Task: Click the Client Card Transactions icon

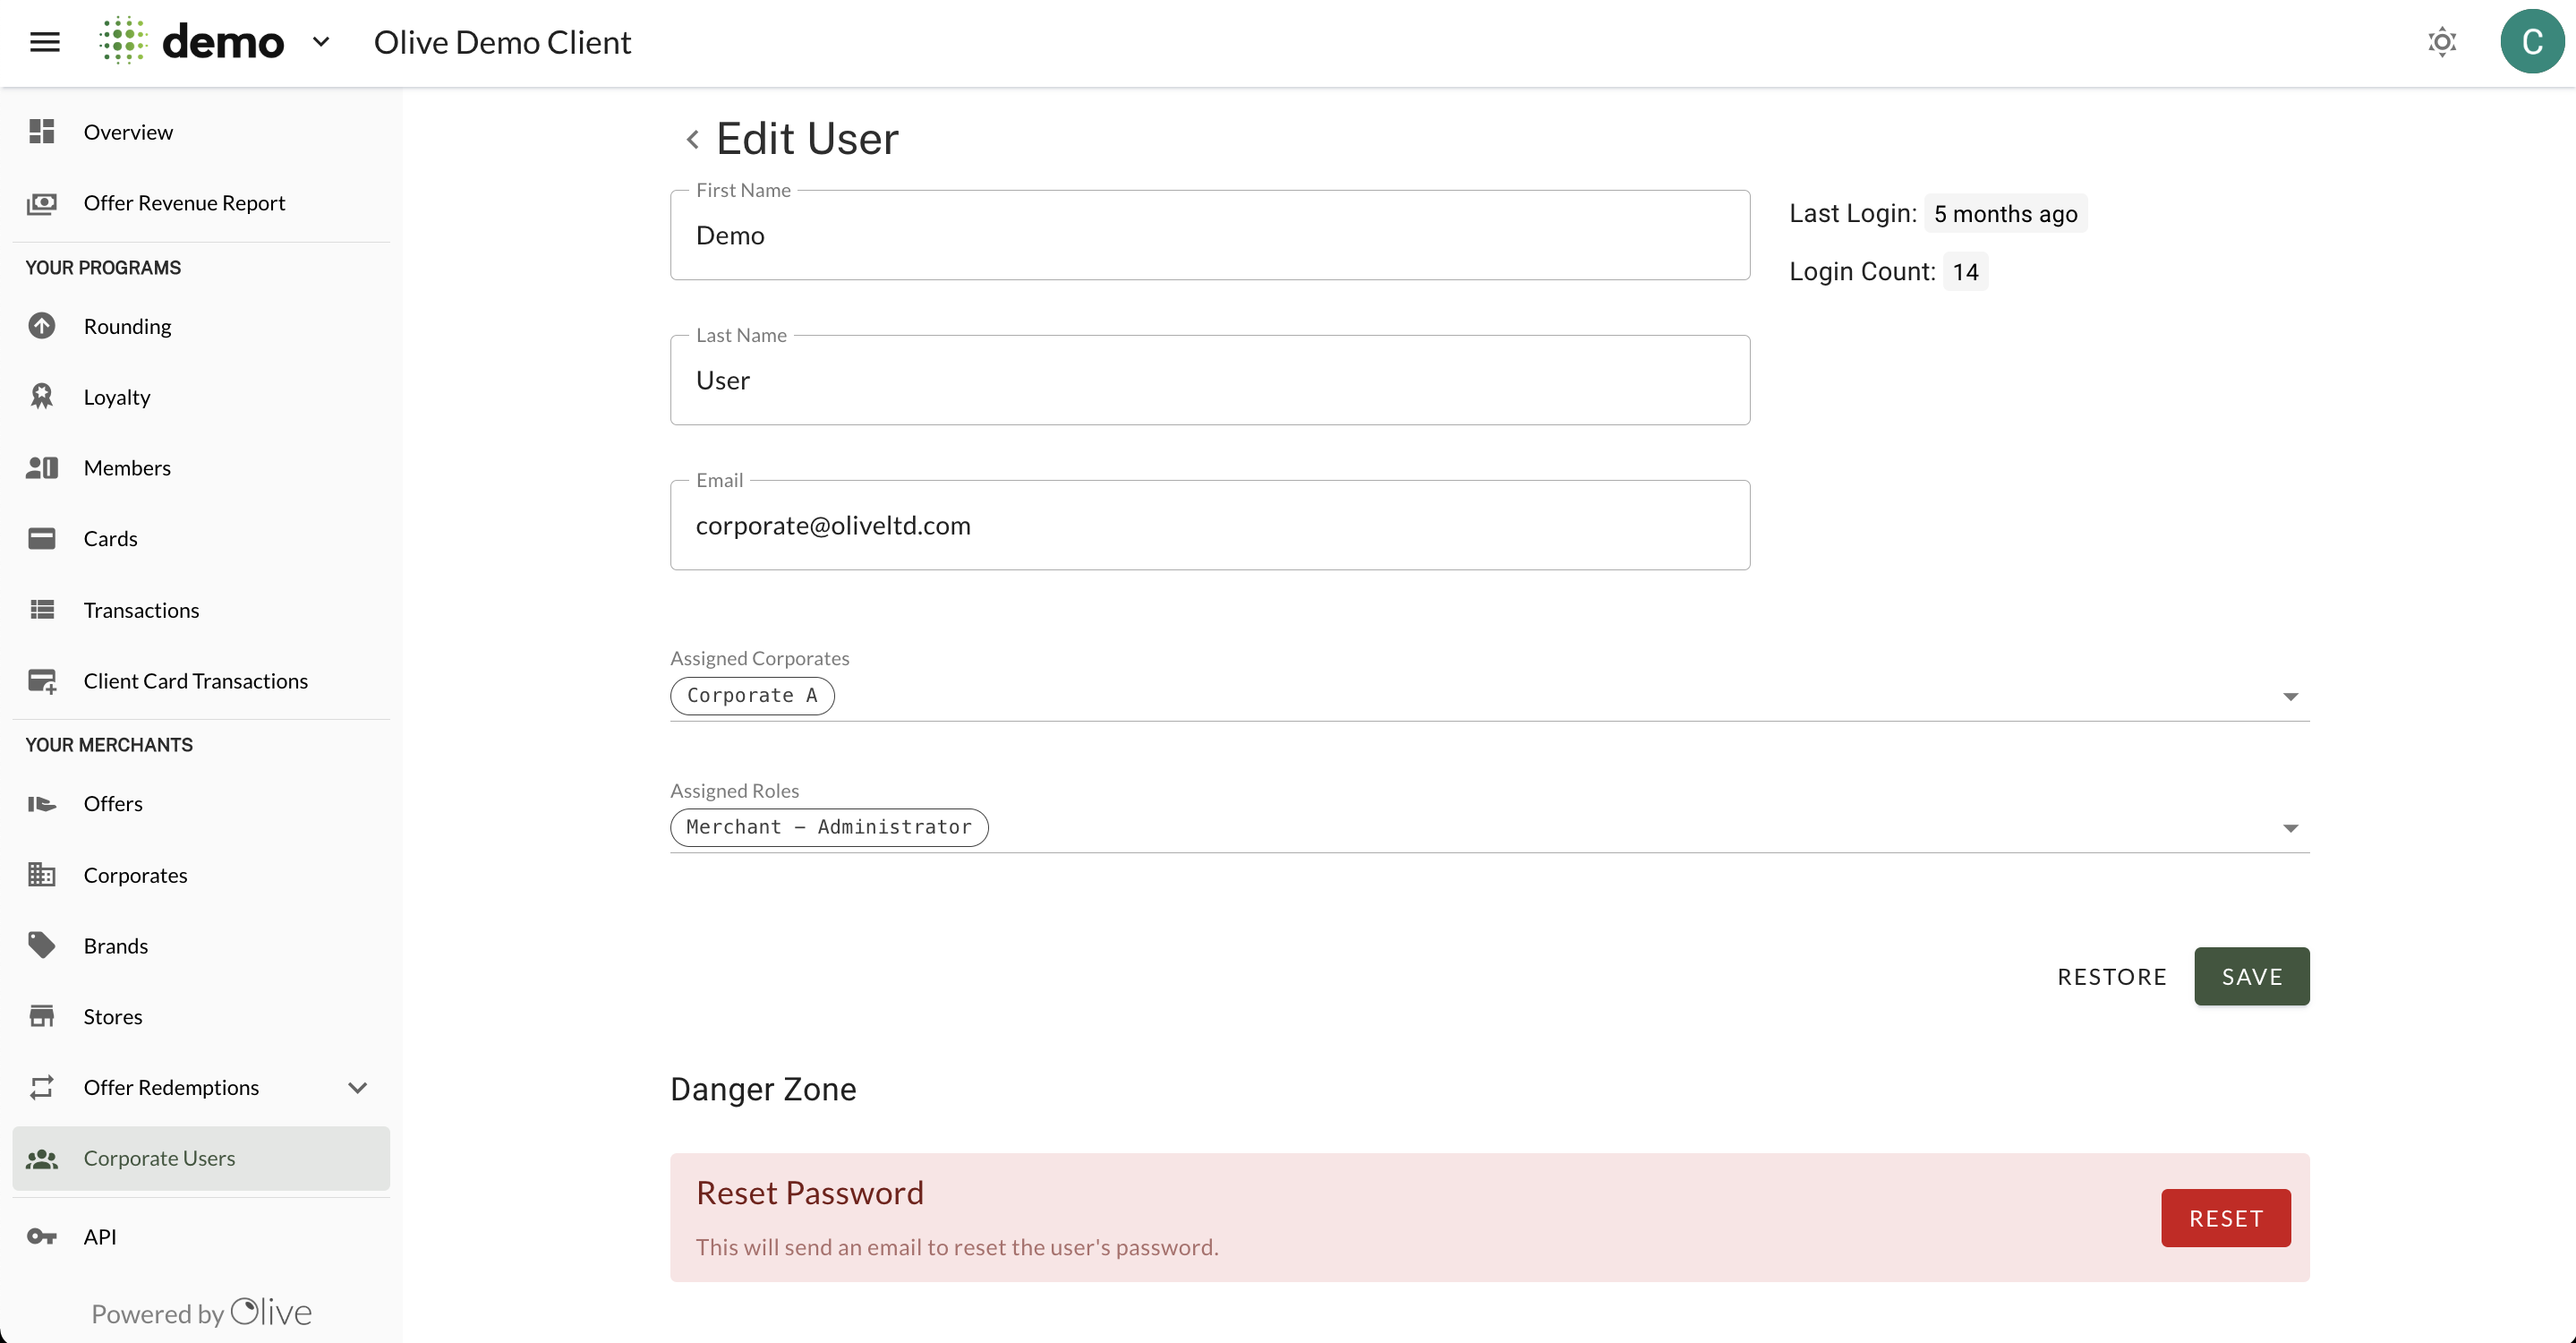Action: pos(42,681)
